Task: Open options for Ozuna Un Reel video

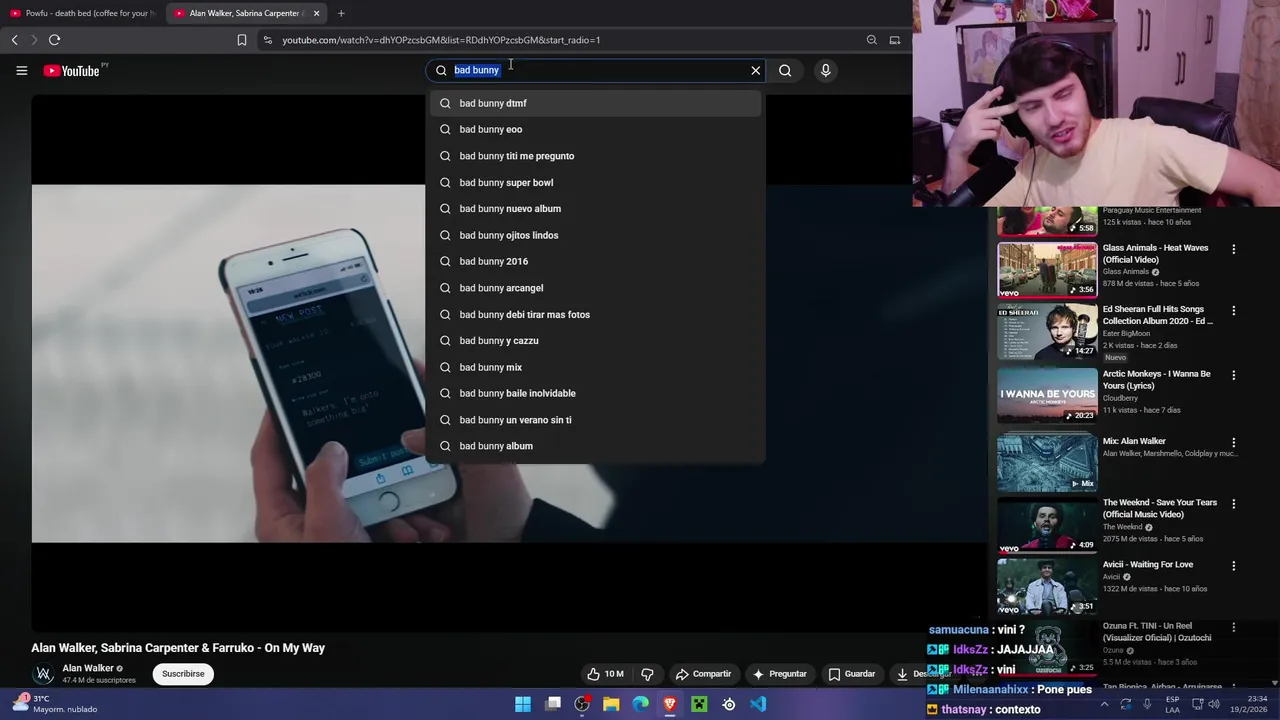Action: point(1233,627)
